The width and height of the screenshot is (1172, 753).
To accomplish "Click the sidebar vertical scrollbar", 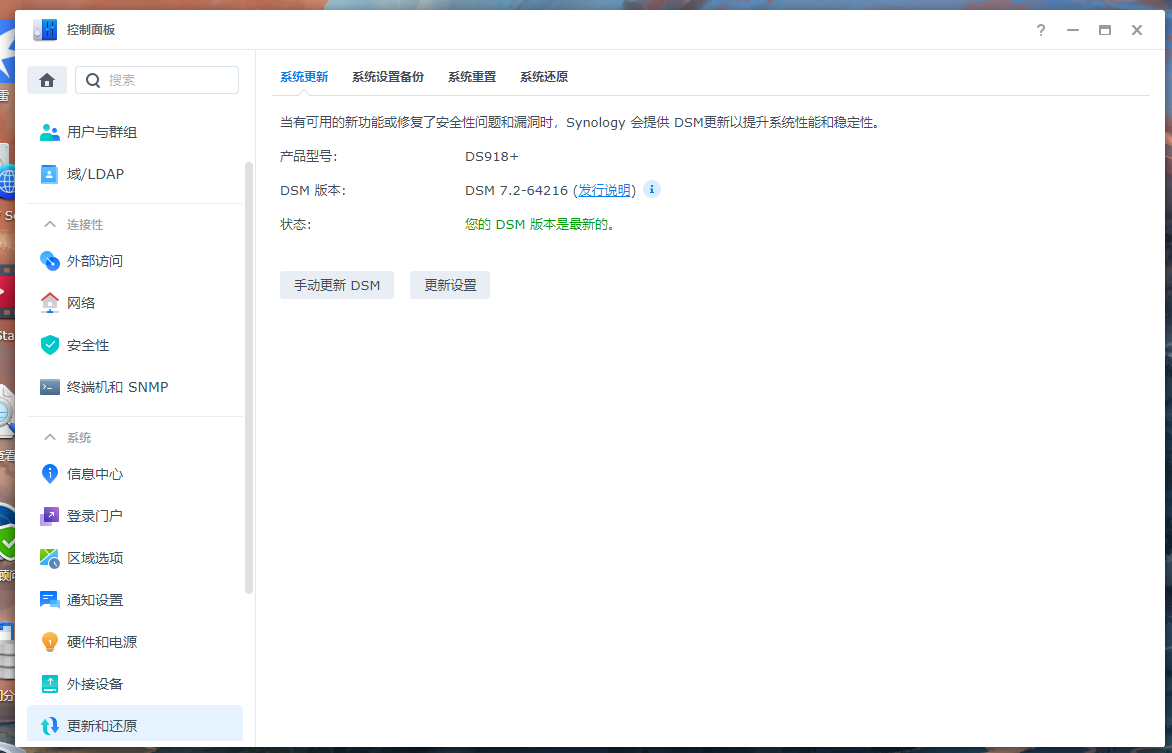I will (x=249, y=378).
